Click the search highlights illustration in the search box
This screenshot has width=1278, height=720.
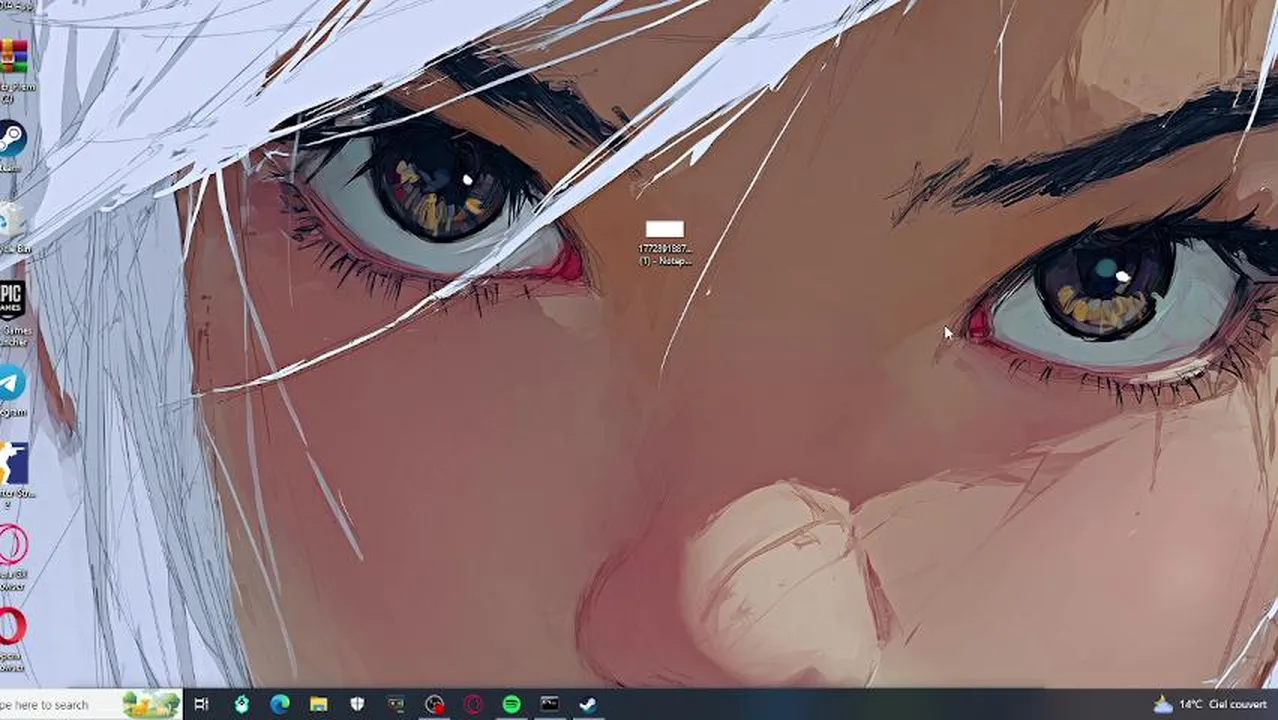(151, 705)
